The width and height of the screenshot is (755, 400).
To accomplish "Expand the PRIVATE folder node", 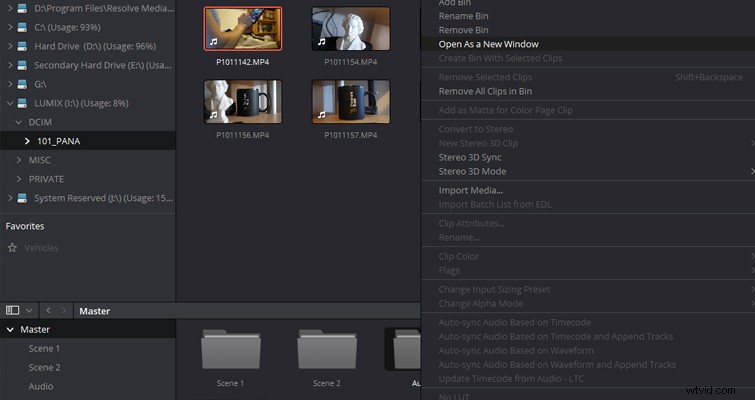I will pos(19,179).
